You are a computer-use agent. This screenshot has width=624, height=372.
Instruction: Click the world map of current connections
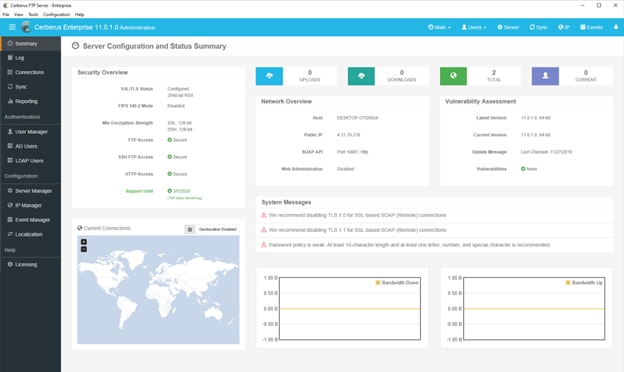pyautogui.click(x=158, y=290)
